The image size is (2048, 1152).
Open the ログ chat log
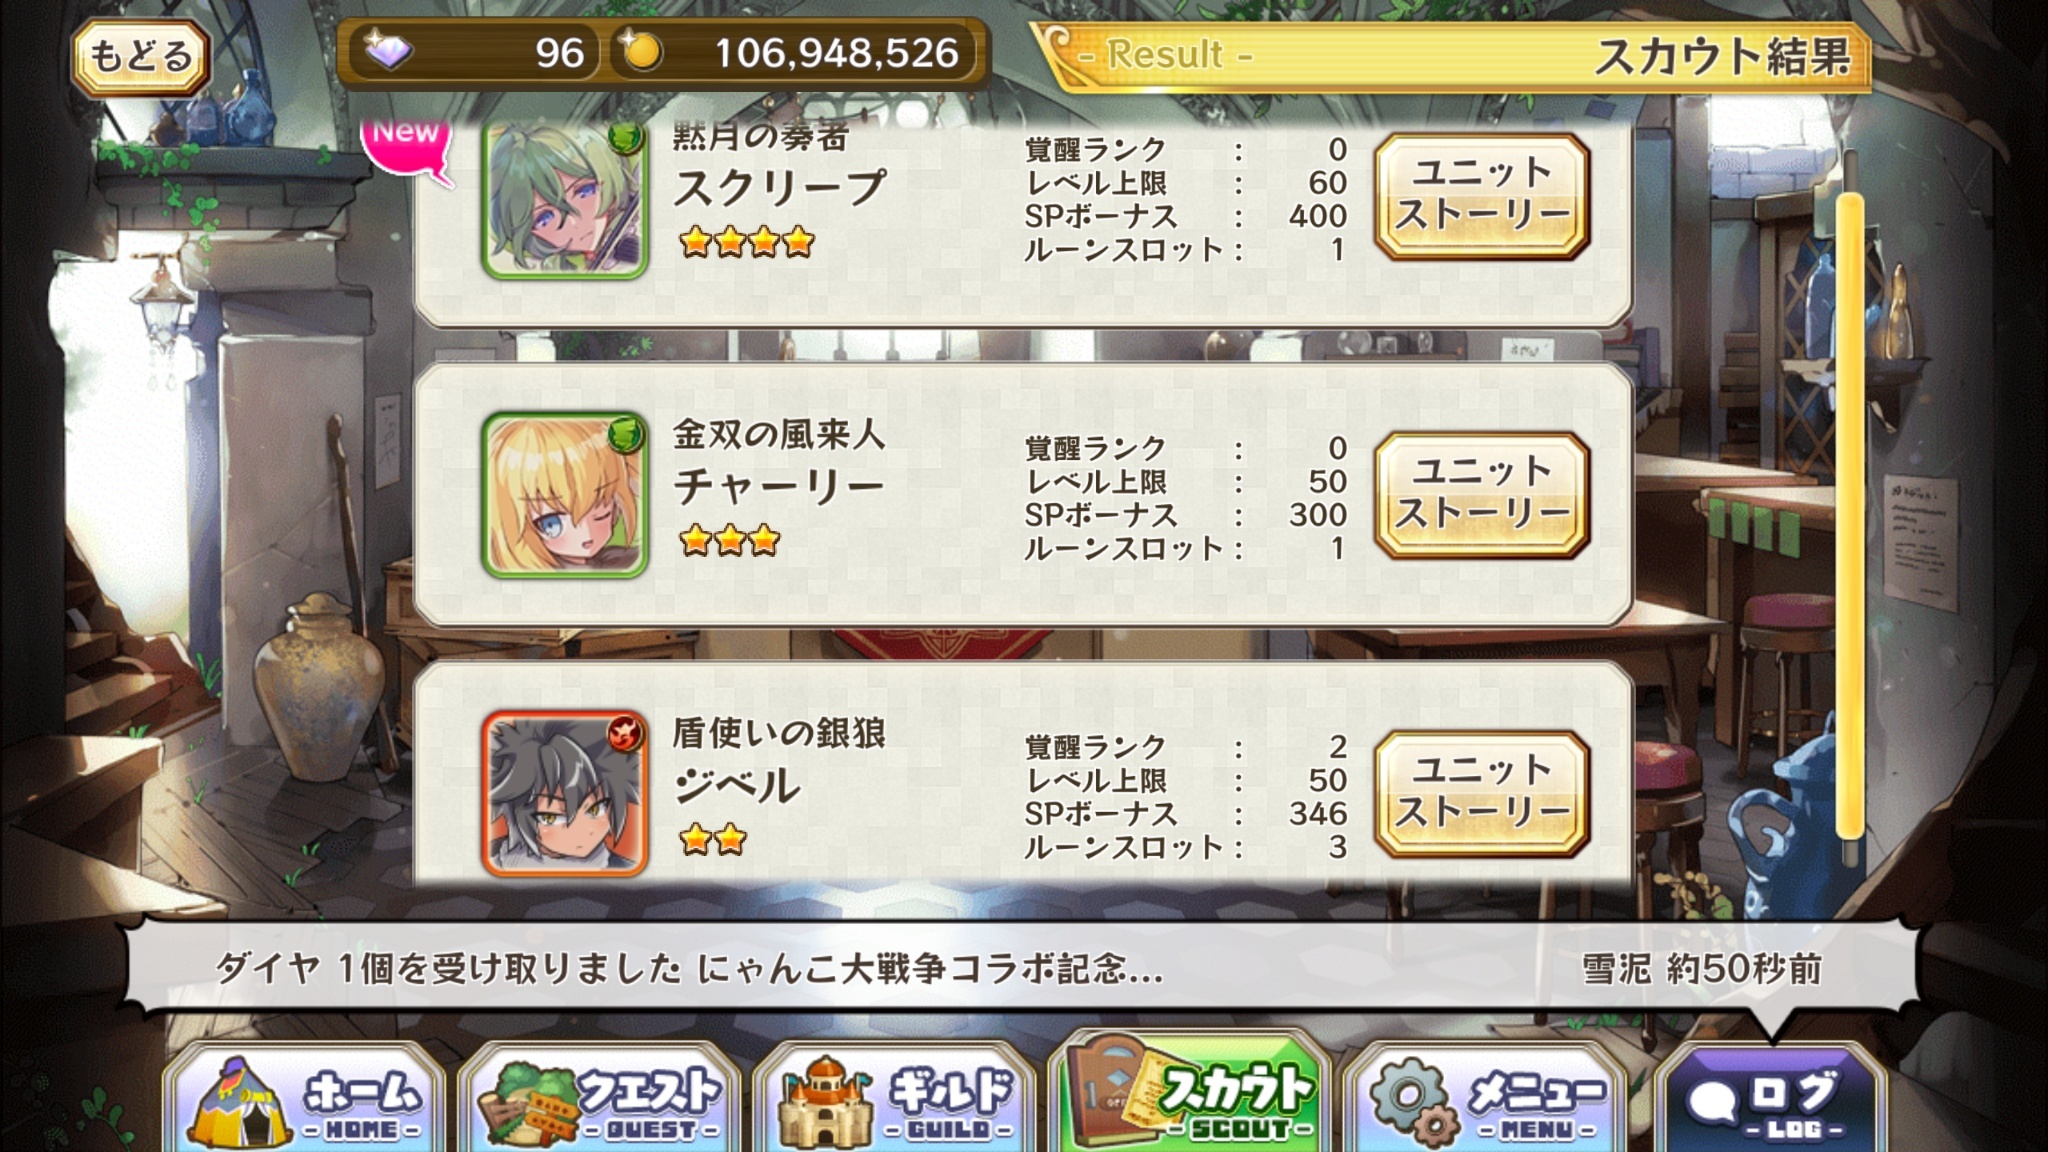click(1770, 1100)
